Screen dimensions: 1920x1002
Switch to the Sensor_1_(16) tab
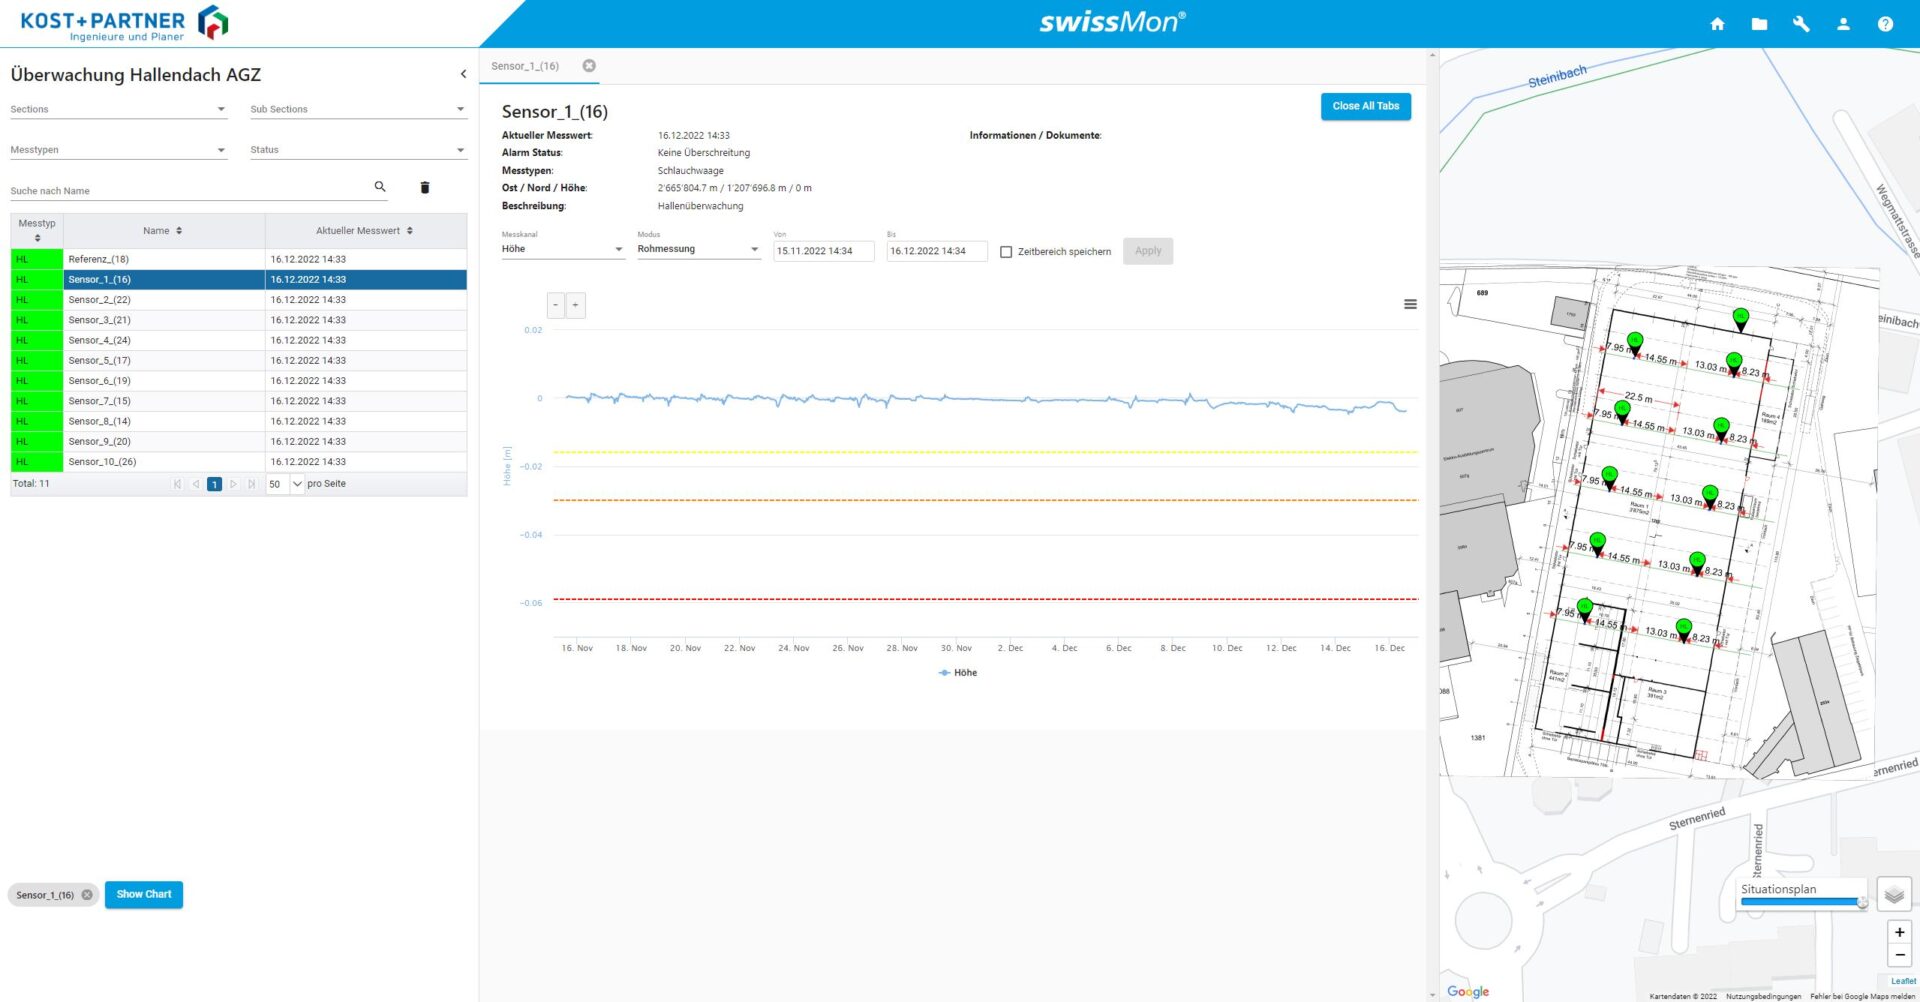[525, 66]
